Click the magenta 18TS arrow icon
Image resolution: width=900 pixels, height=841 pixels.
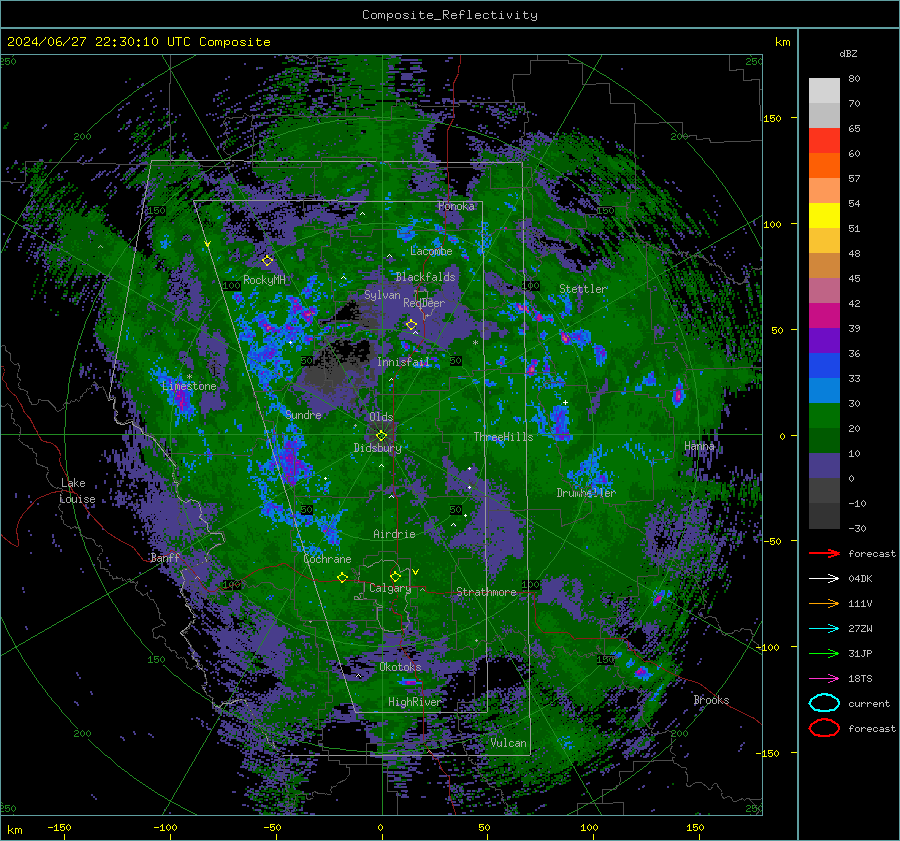[824, 679]
